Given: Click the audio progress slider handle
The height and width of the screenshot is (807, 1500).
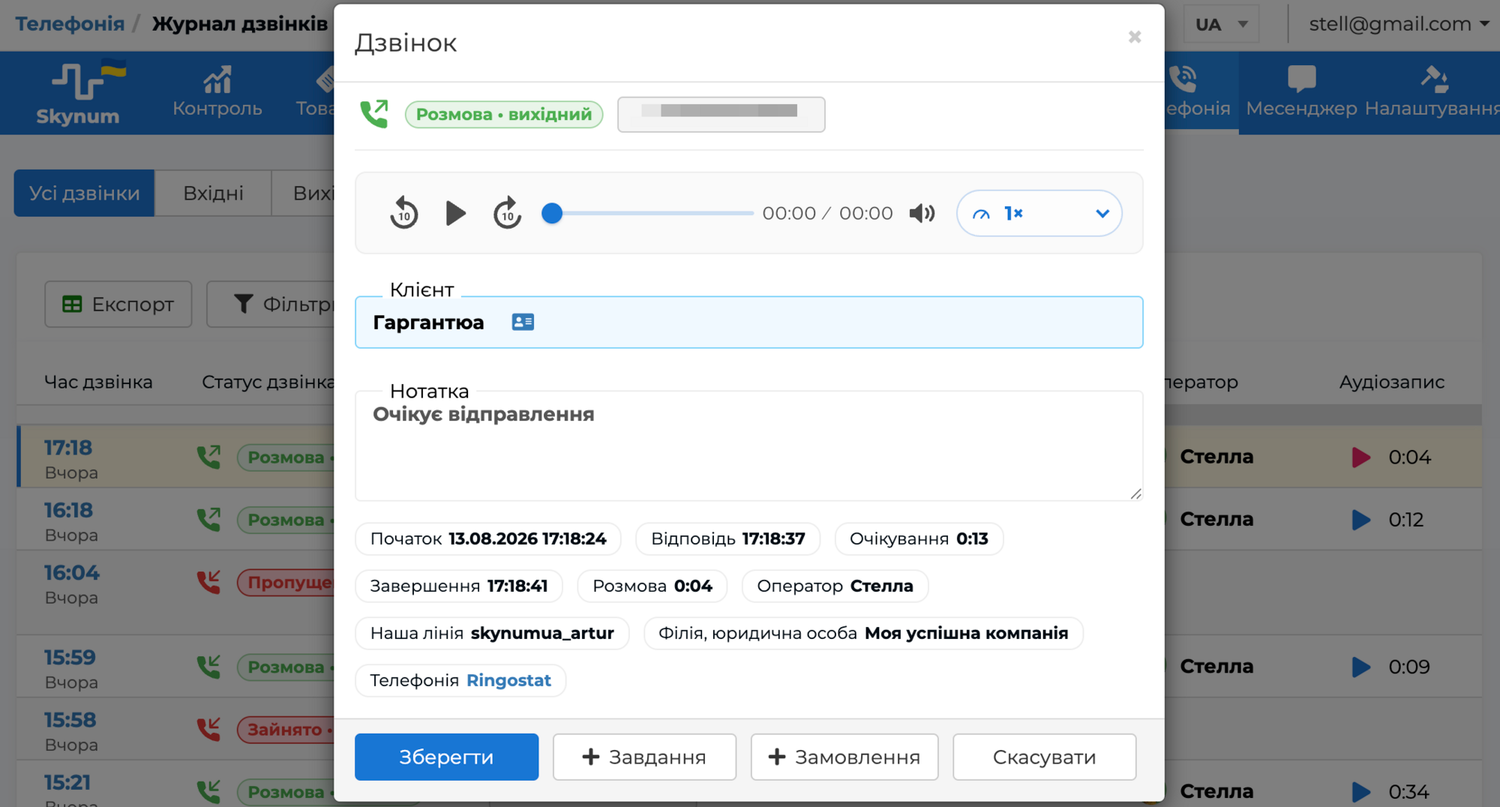Looking at the screenshot, I should click(551, 213).
